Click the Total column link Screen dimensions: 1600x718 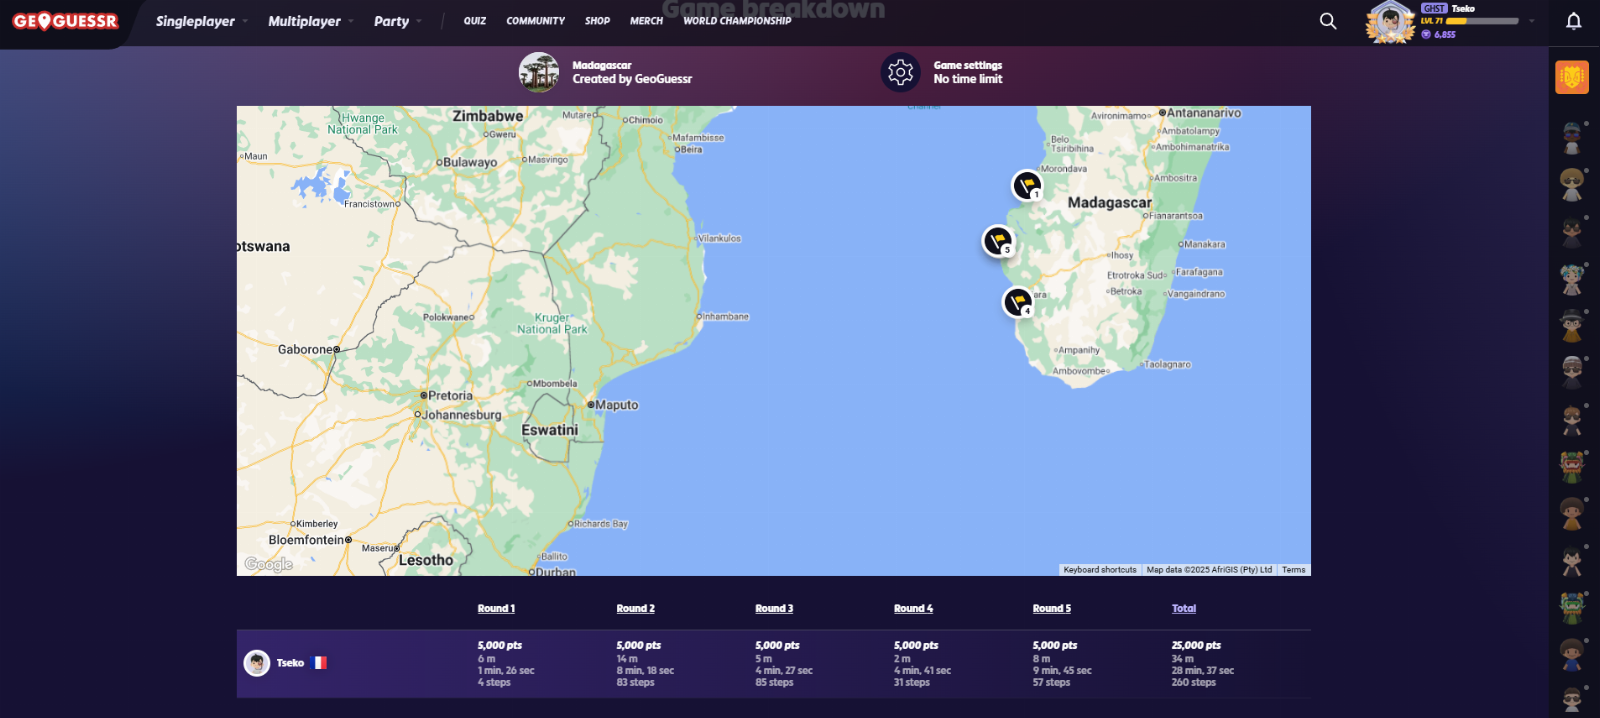(x=1183, y=608)
